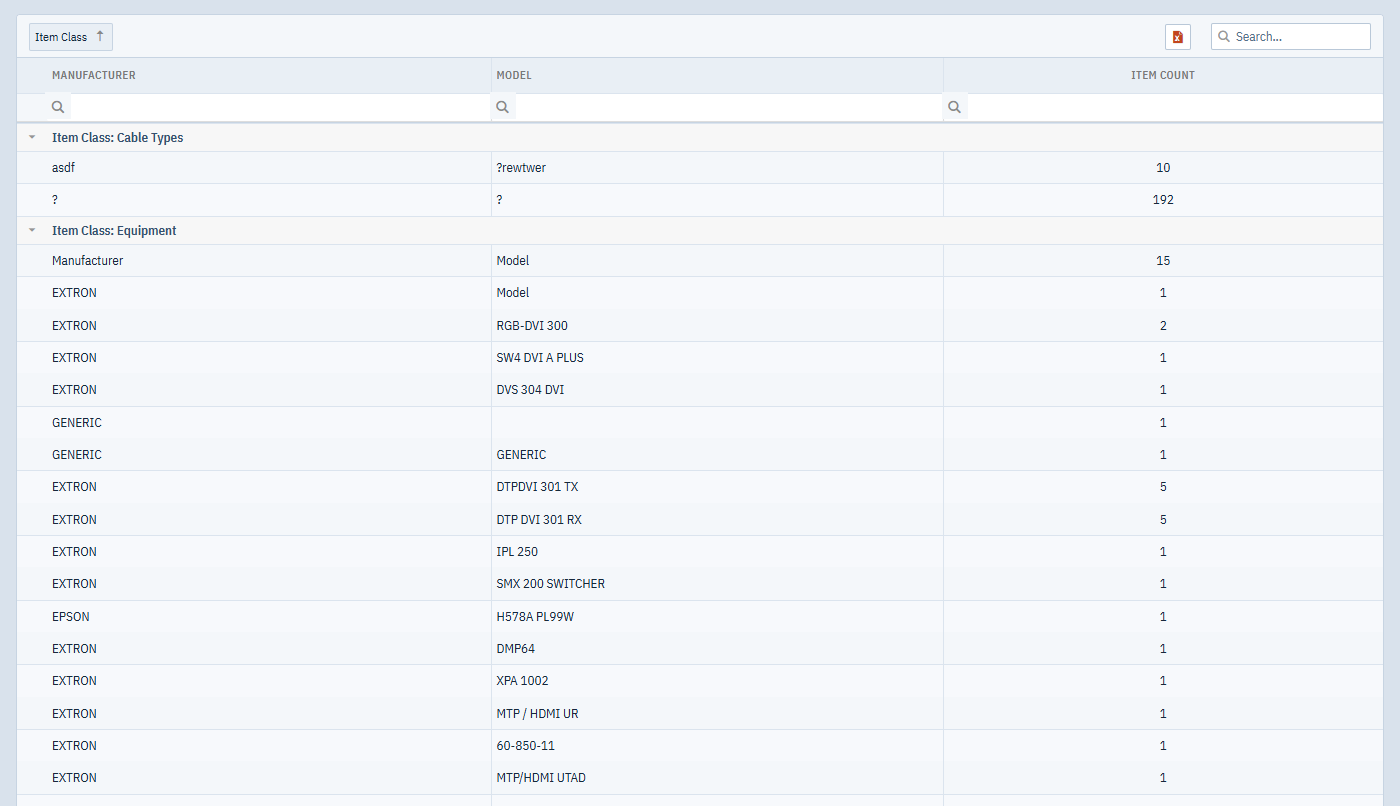Click the 'GENERIC' model cell
Image resolution: width=1400 pixels, height=806 pixels.
point(717,455)
